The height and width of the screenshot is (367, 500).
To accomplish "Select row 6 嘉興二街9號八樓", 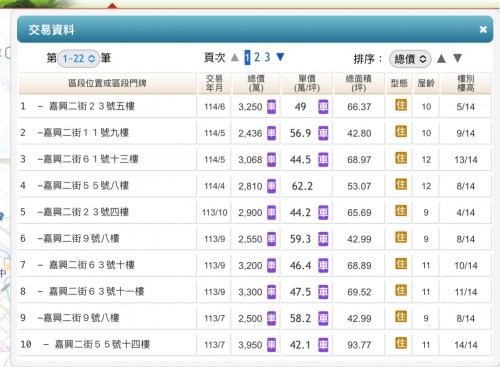I will [x=255, y=239].
